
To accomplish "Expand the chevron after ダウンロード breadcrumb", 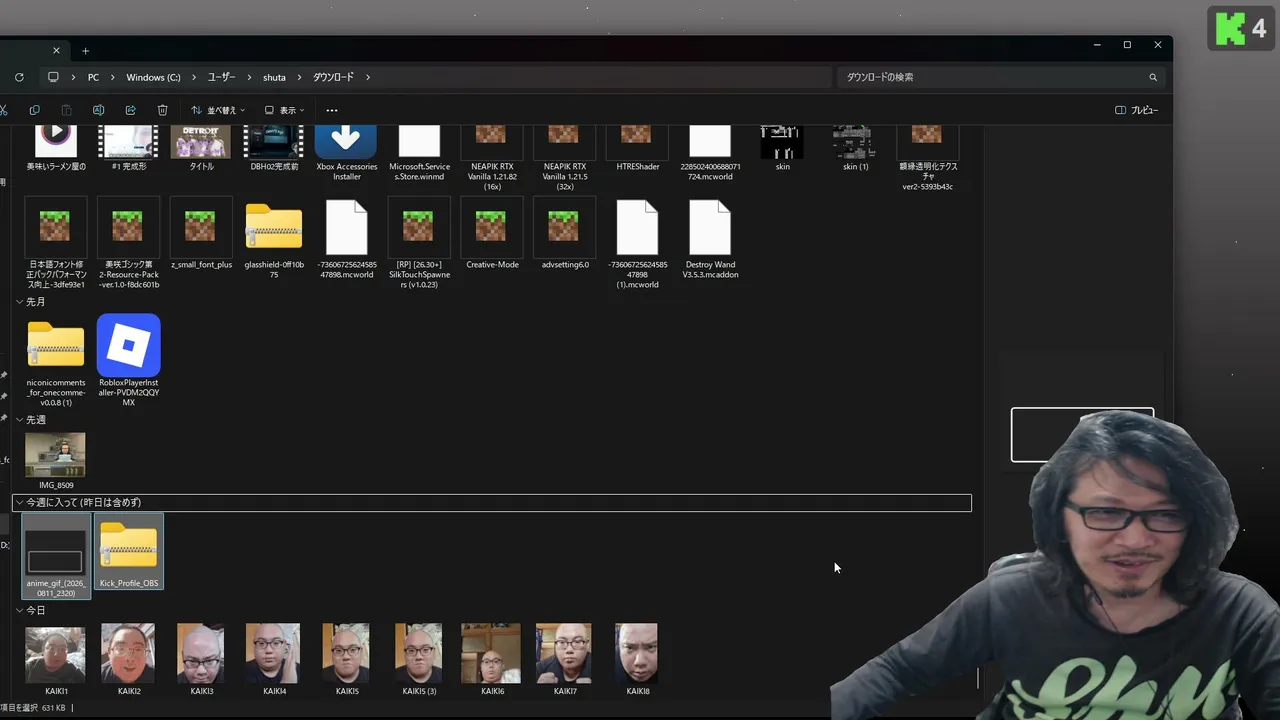I will [x=368, y=77].
